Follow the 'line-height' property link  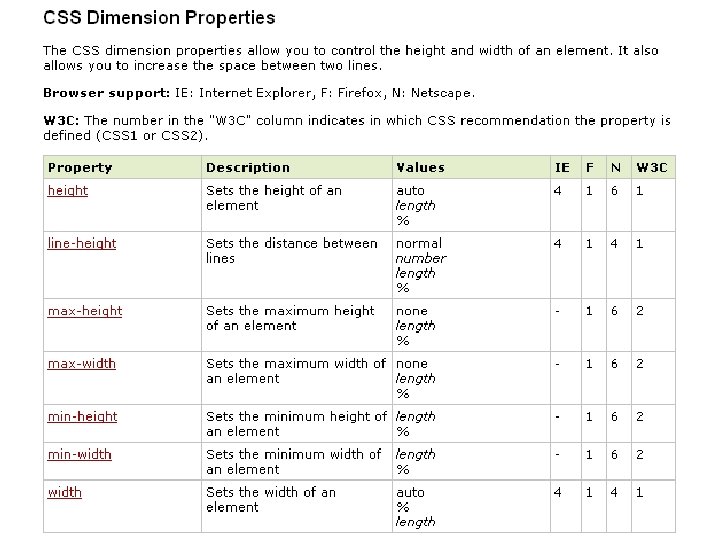pyautogui.click(x=82, y=244)
